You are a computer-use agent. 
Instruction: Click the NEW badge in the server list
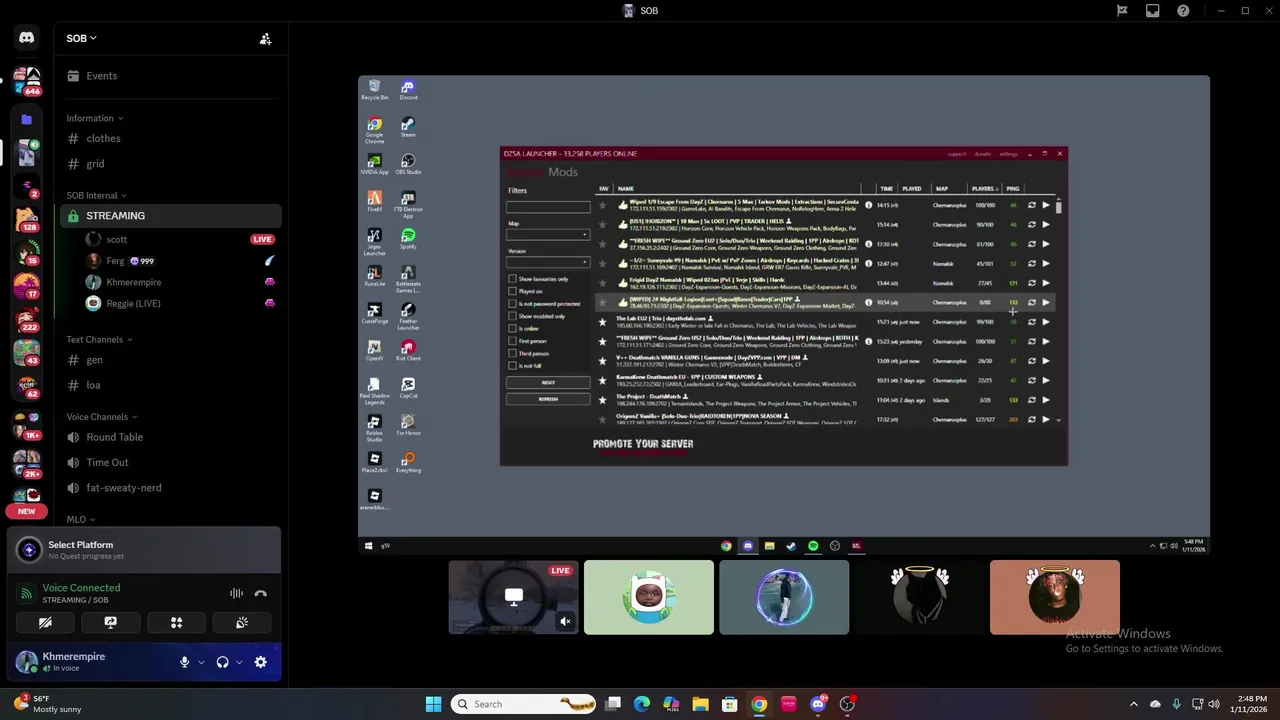coord(27,511)
